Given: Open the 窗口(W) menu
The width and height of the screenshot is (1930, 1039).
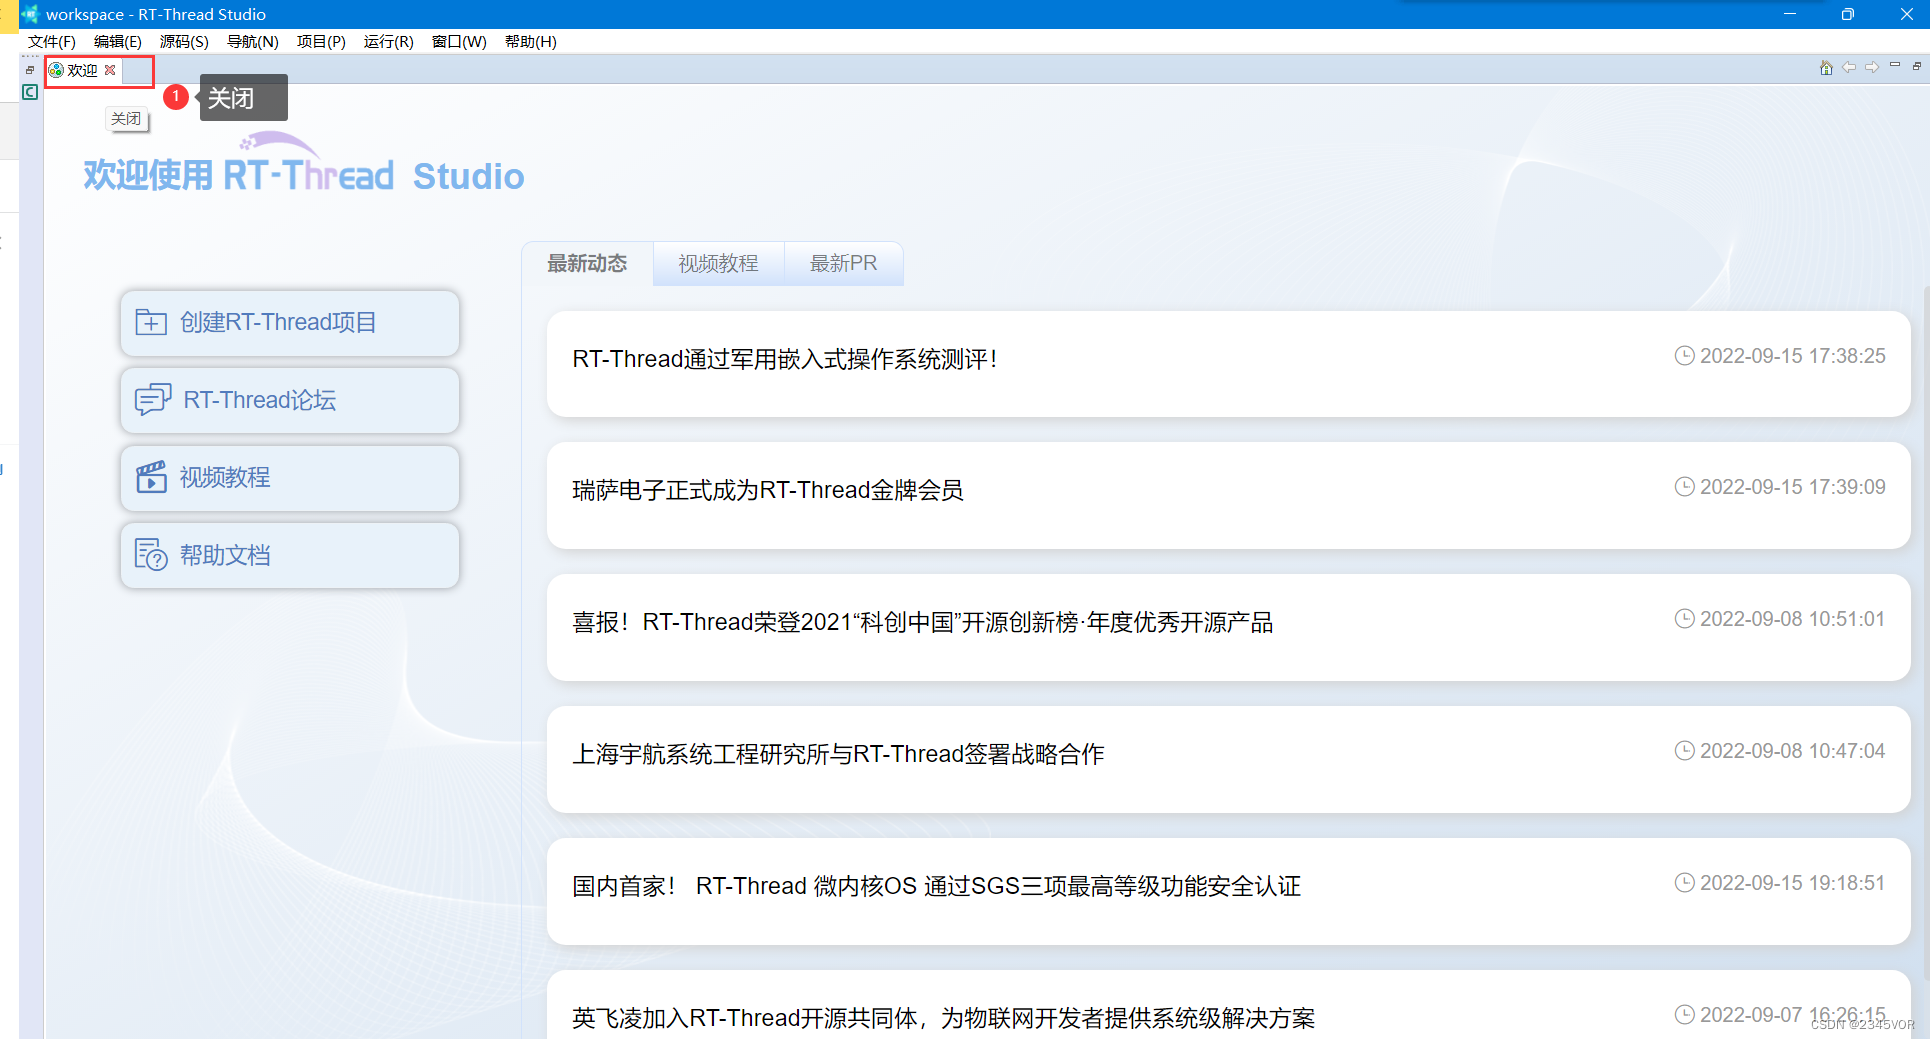Looking at the screenshot, I should click(x=459, y=41).
